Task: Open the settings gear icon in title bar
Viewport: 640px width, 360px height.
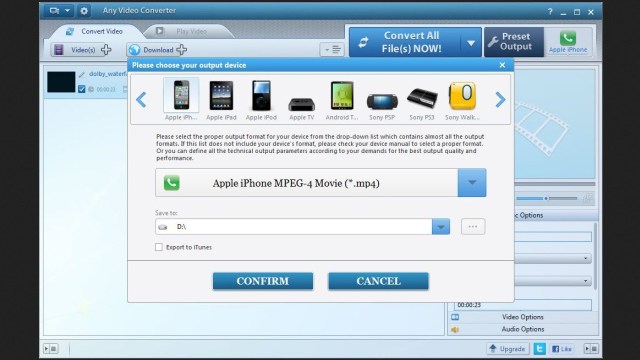Action: (84, 11)
